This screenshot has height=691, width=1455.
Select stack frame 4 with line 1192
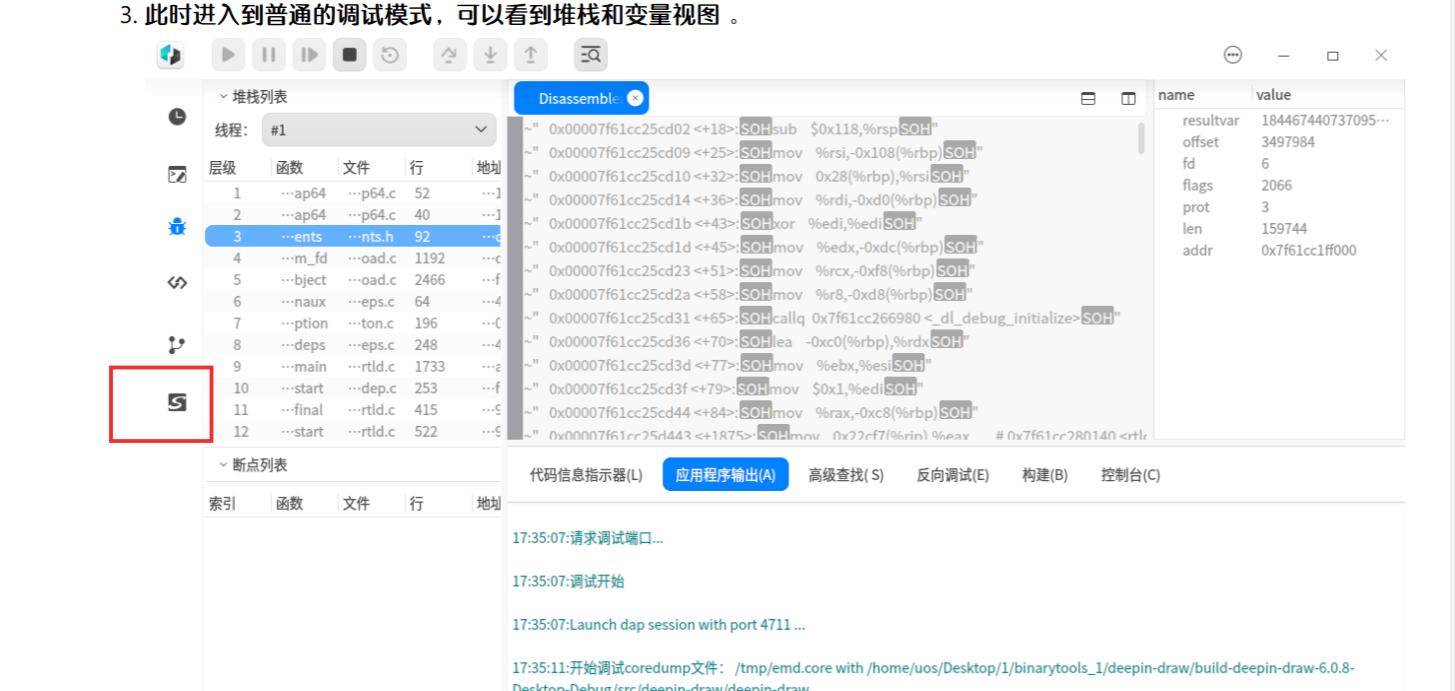pyautogui.click(x=353, y=258)
